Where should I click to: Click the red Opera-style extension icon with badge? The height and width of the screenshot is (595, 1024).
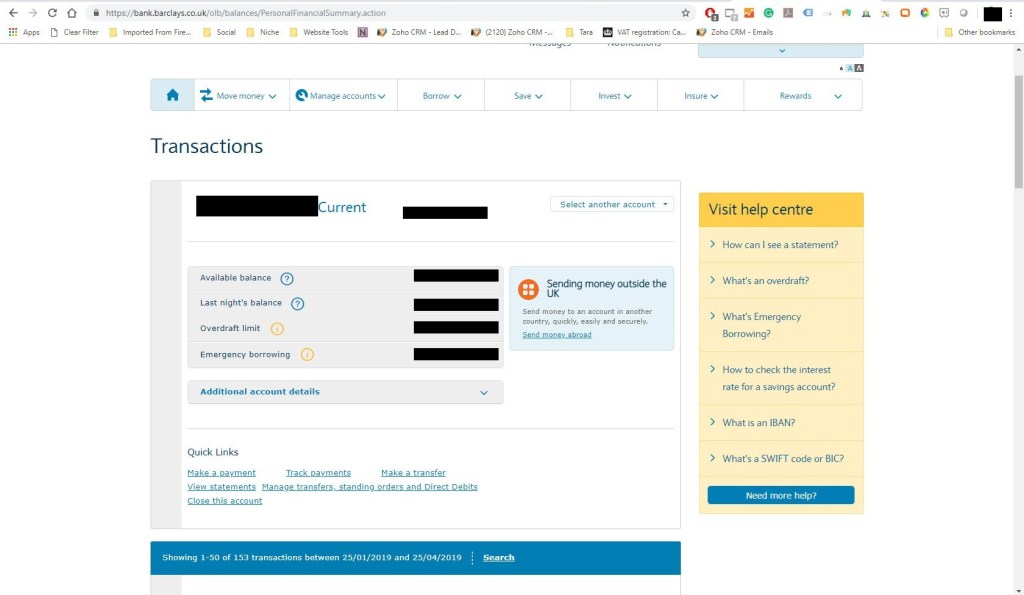point(711,13)
